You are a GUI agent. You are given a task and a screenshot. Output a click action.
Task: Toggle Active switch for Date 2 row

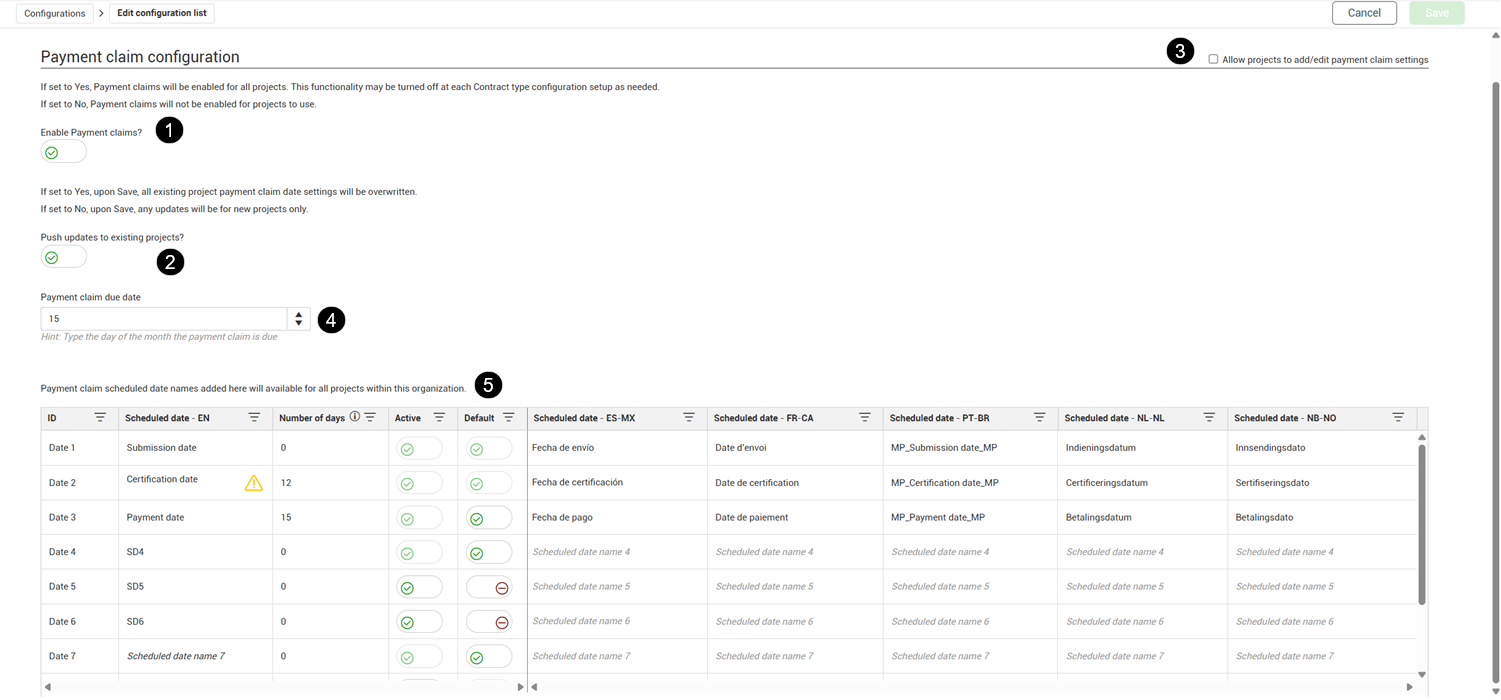(x=419, y=483)
